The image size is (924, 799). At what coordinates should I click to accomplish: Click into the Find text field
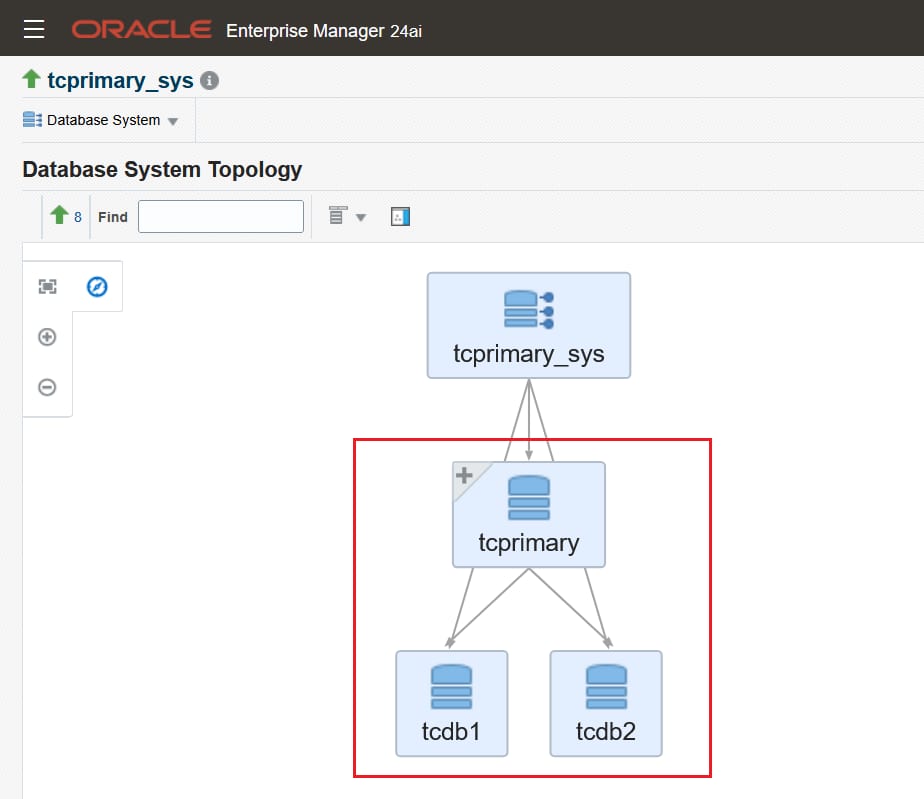(x=220, y=217)
